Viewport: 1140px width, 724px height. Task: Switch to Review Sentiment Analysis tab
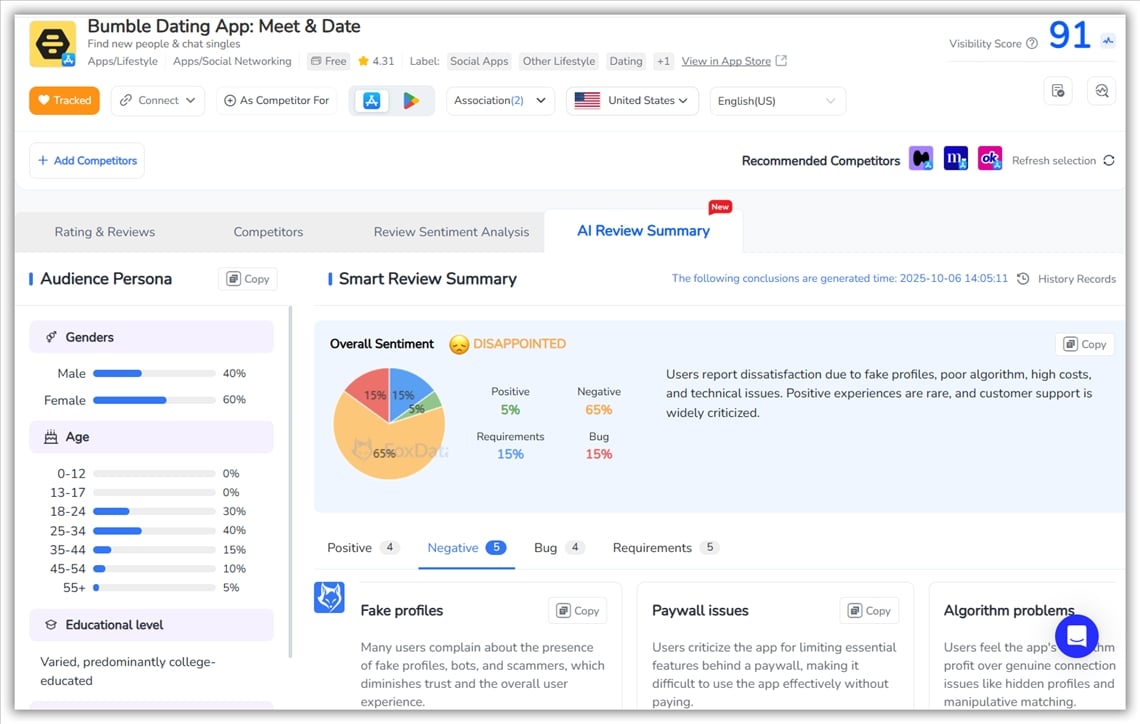[x=451, y=232]
